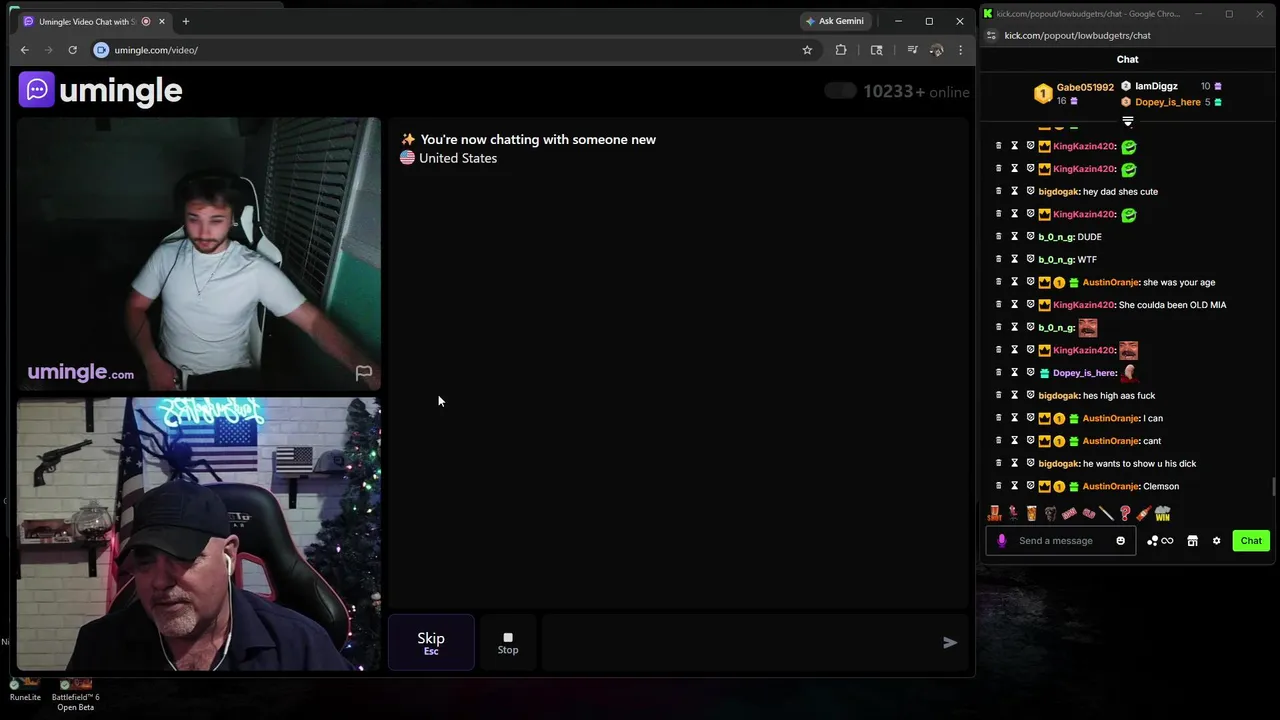This screenshot has width=1280, height=720.
Task: Send the message with the arrow icon
Action: tap(950, 643)
